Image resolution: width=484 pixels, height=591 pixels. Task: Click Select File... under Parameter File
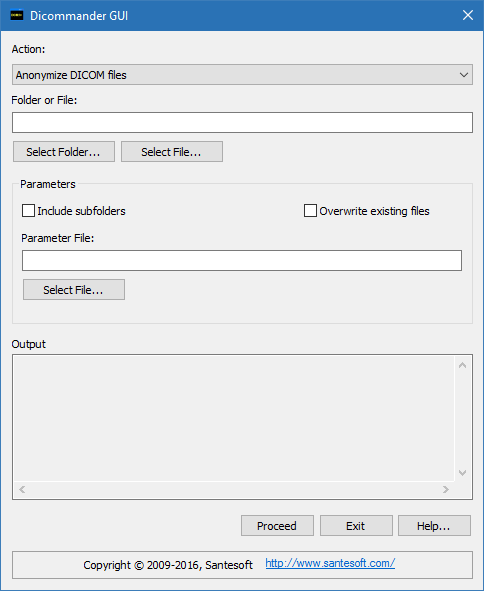74,289
